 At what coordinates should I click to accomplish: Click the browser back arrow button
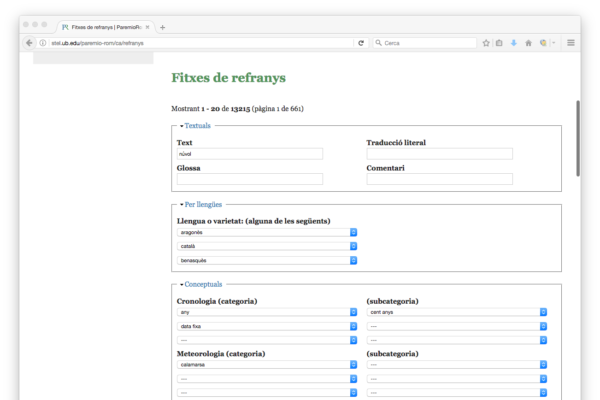click(x=29, y=43)
